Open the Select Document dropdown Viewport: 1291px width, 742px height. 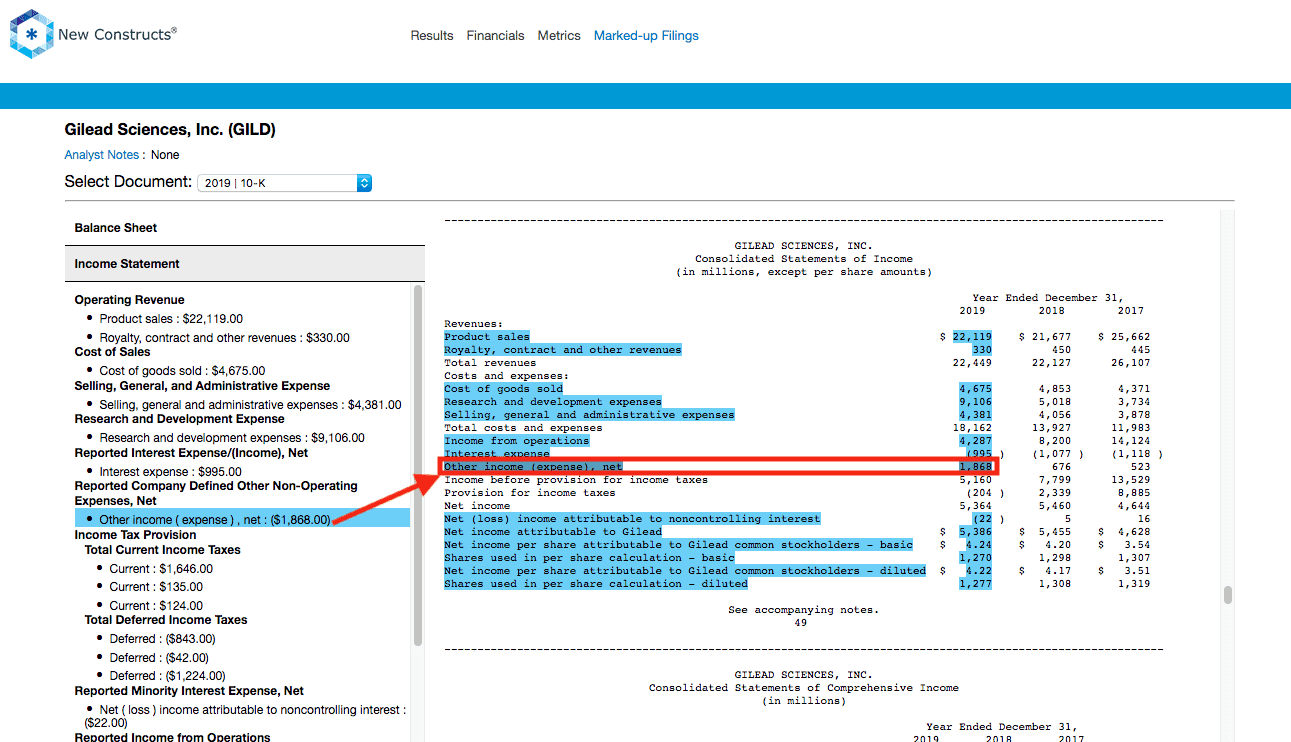click(285, 183)
